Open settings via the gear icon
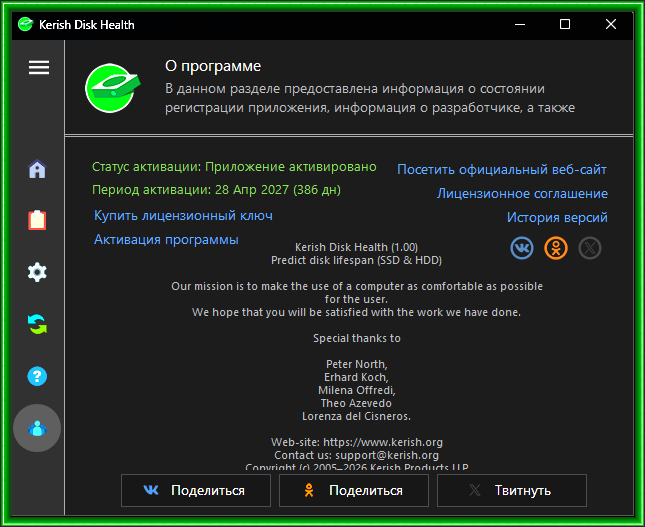This screenshot has width=645, height=527. pyautogui.click(x=37, y=272)
